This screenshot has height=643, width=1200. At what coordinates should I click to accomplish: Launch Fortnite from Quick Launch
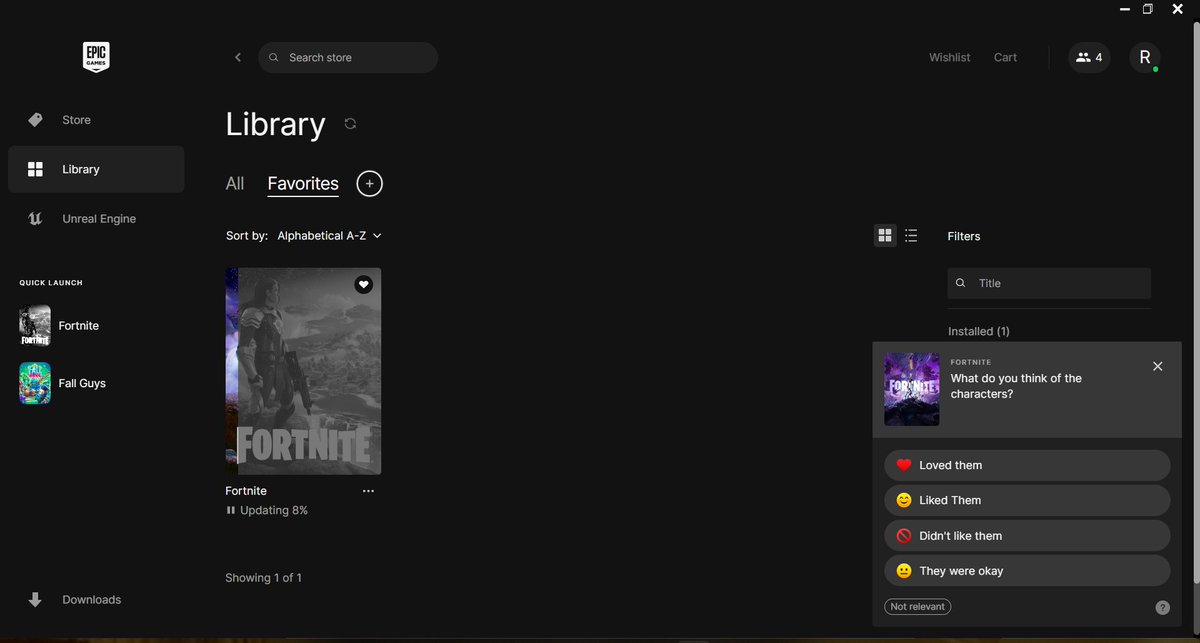[60, 326]
